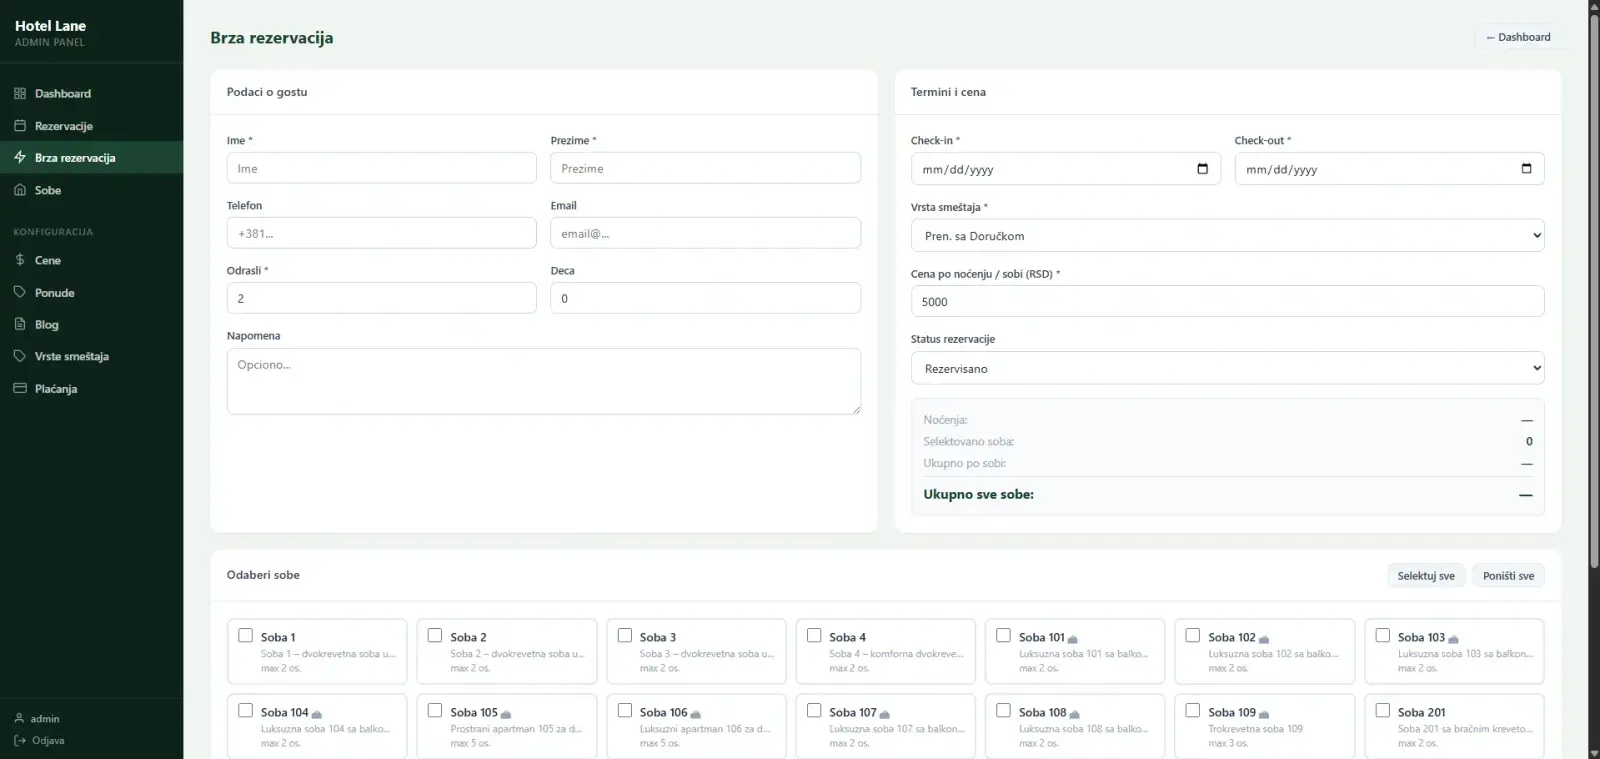Open Ponude in the sidebar
Screen dimensions: 1600x759
click(91, 292)
